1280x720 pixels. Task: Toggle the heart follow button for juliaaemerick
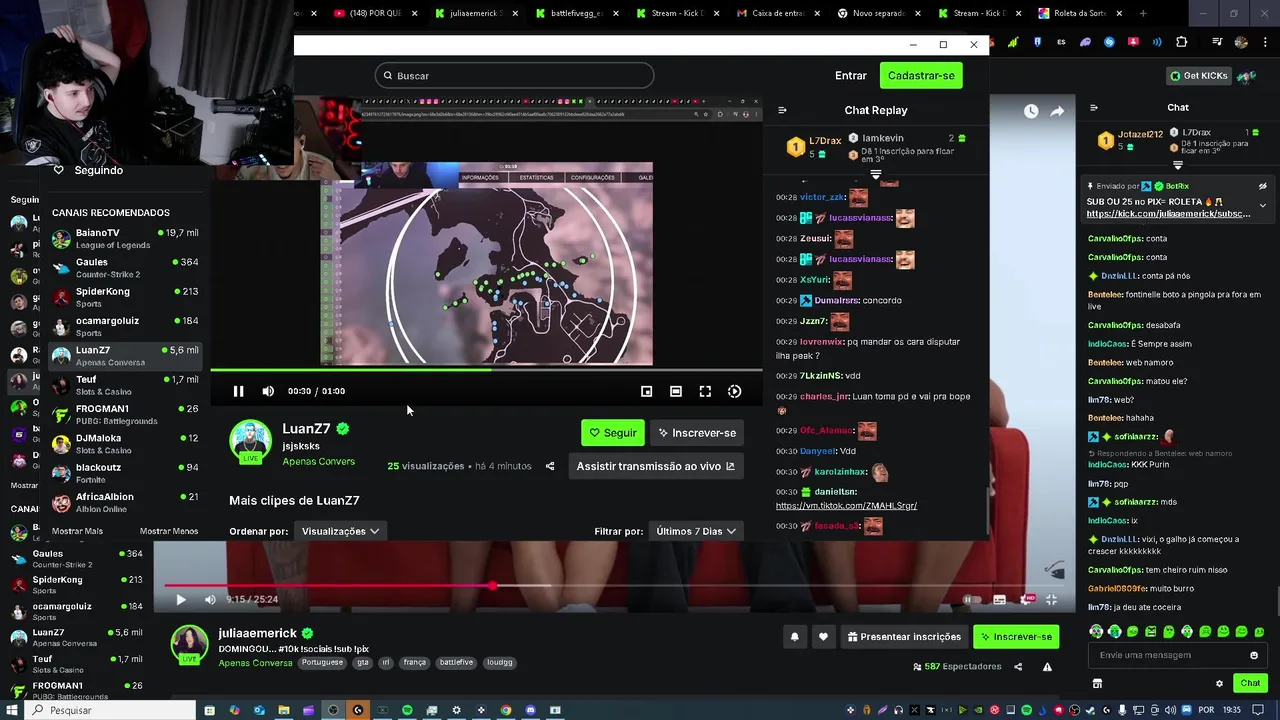click(x=823, y=637)
